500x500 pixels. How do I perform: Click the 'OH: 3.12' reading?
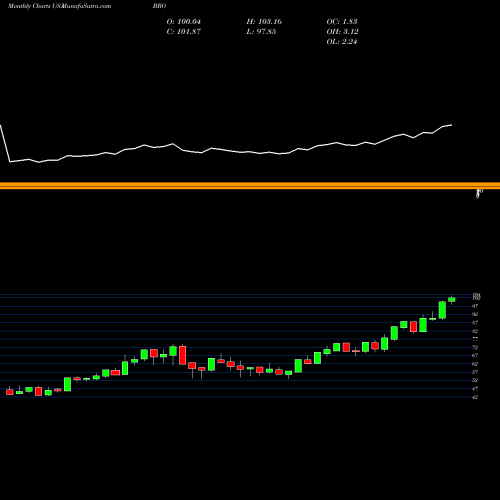343,32
